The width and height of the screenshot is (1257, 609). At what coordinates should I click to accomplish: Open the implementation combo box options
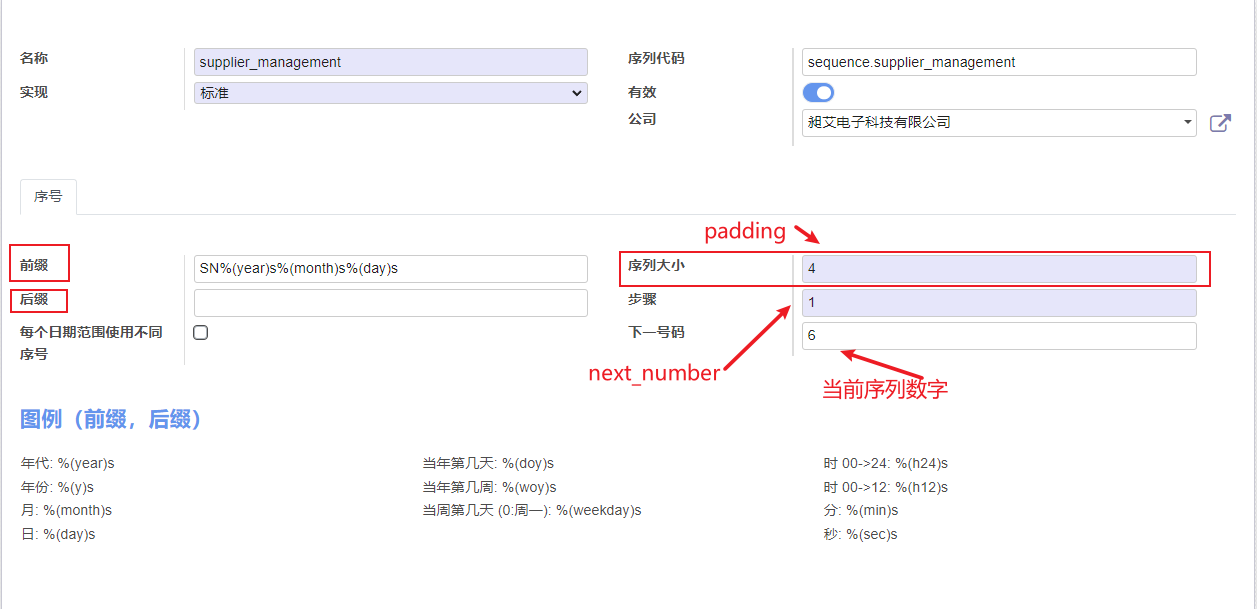[390, 91]
